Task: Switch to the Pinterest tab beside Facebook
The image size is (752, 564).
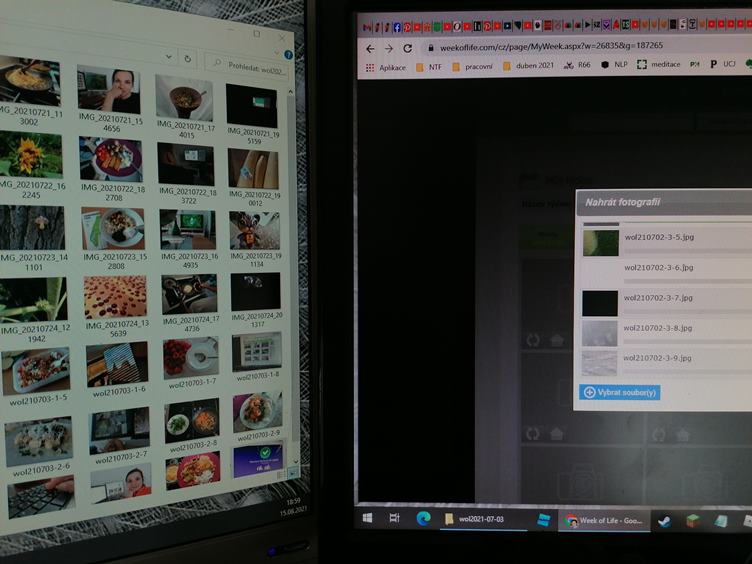Action: pyautogui.click(x=407, y=27)
